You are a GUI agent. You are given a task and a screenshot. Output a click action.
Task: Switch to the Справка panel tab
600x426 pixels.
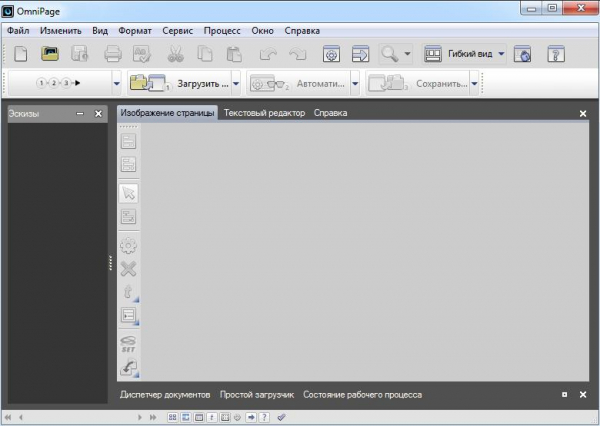point(331,113)
